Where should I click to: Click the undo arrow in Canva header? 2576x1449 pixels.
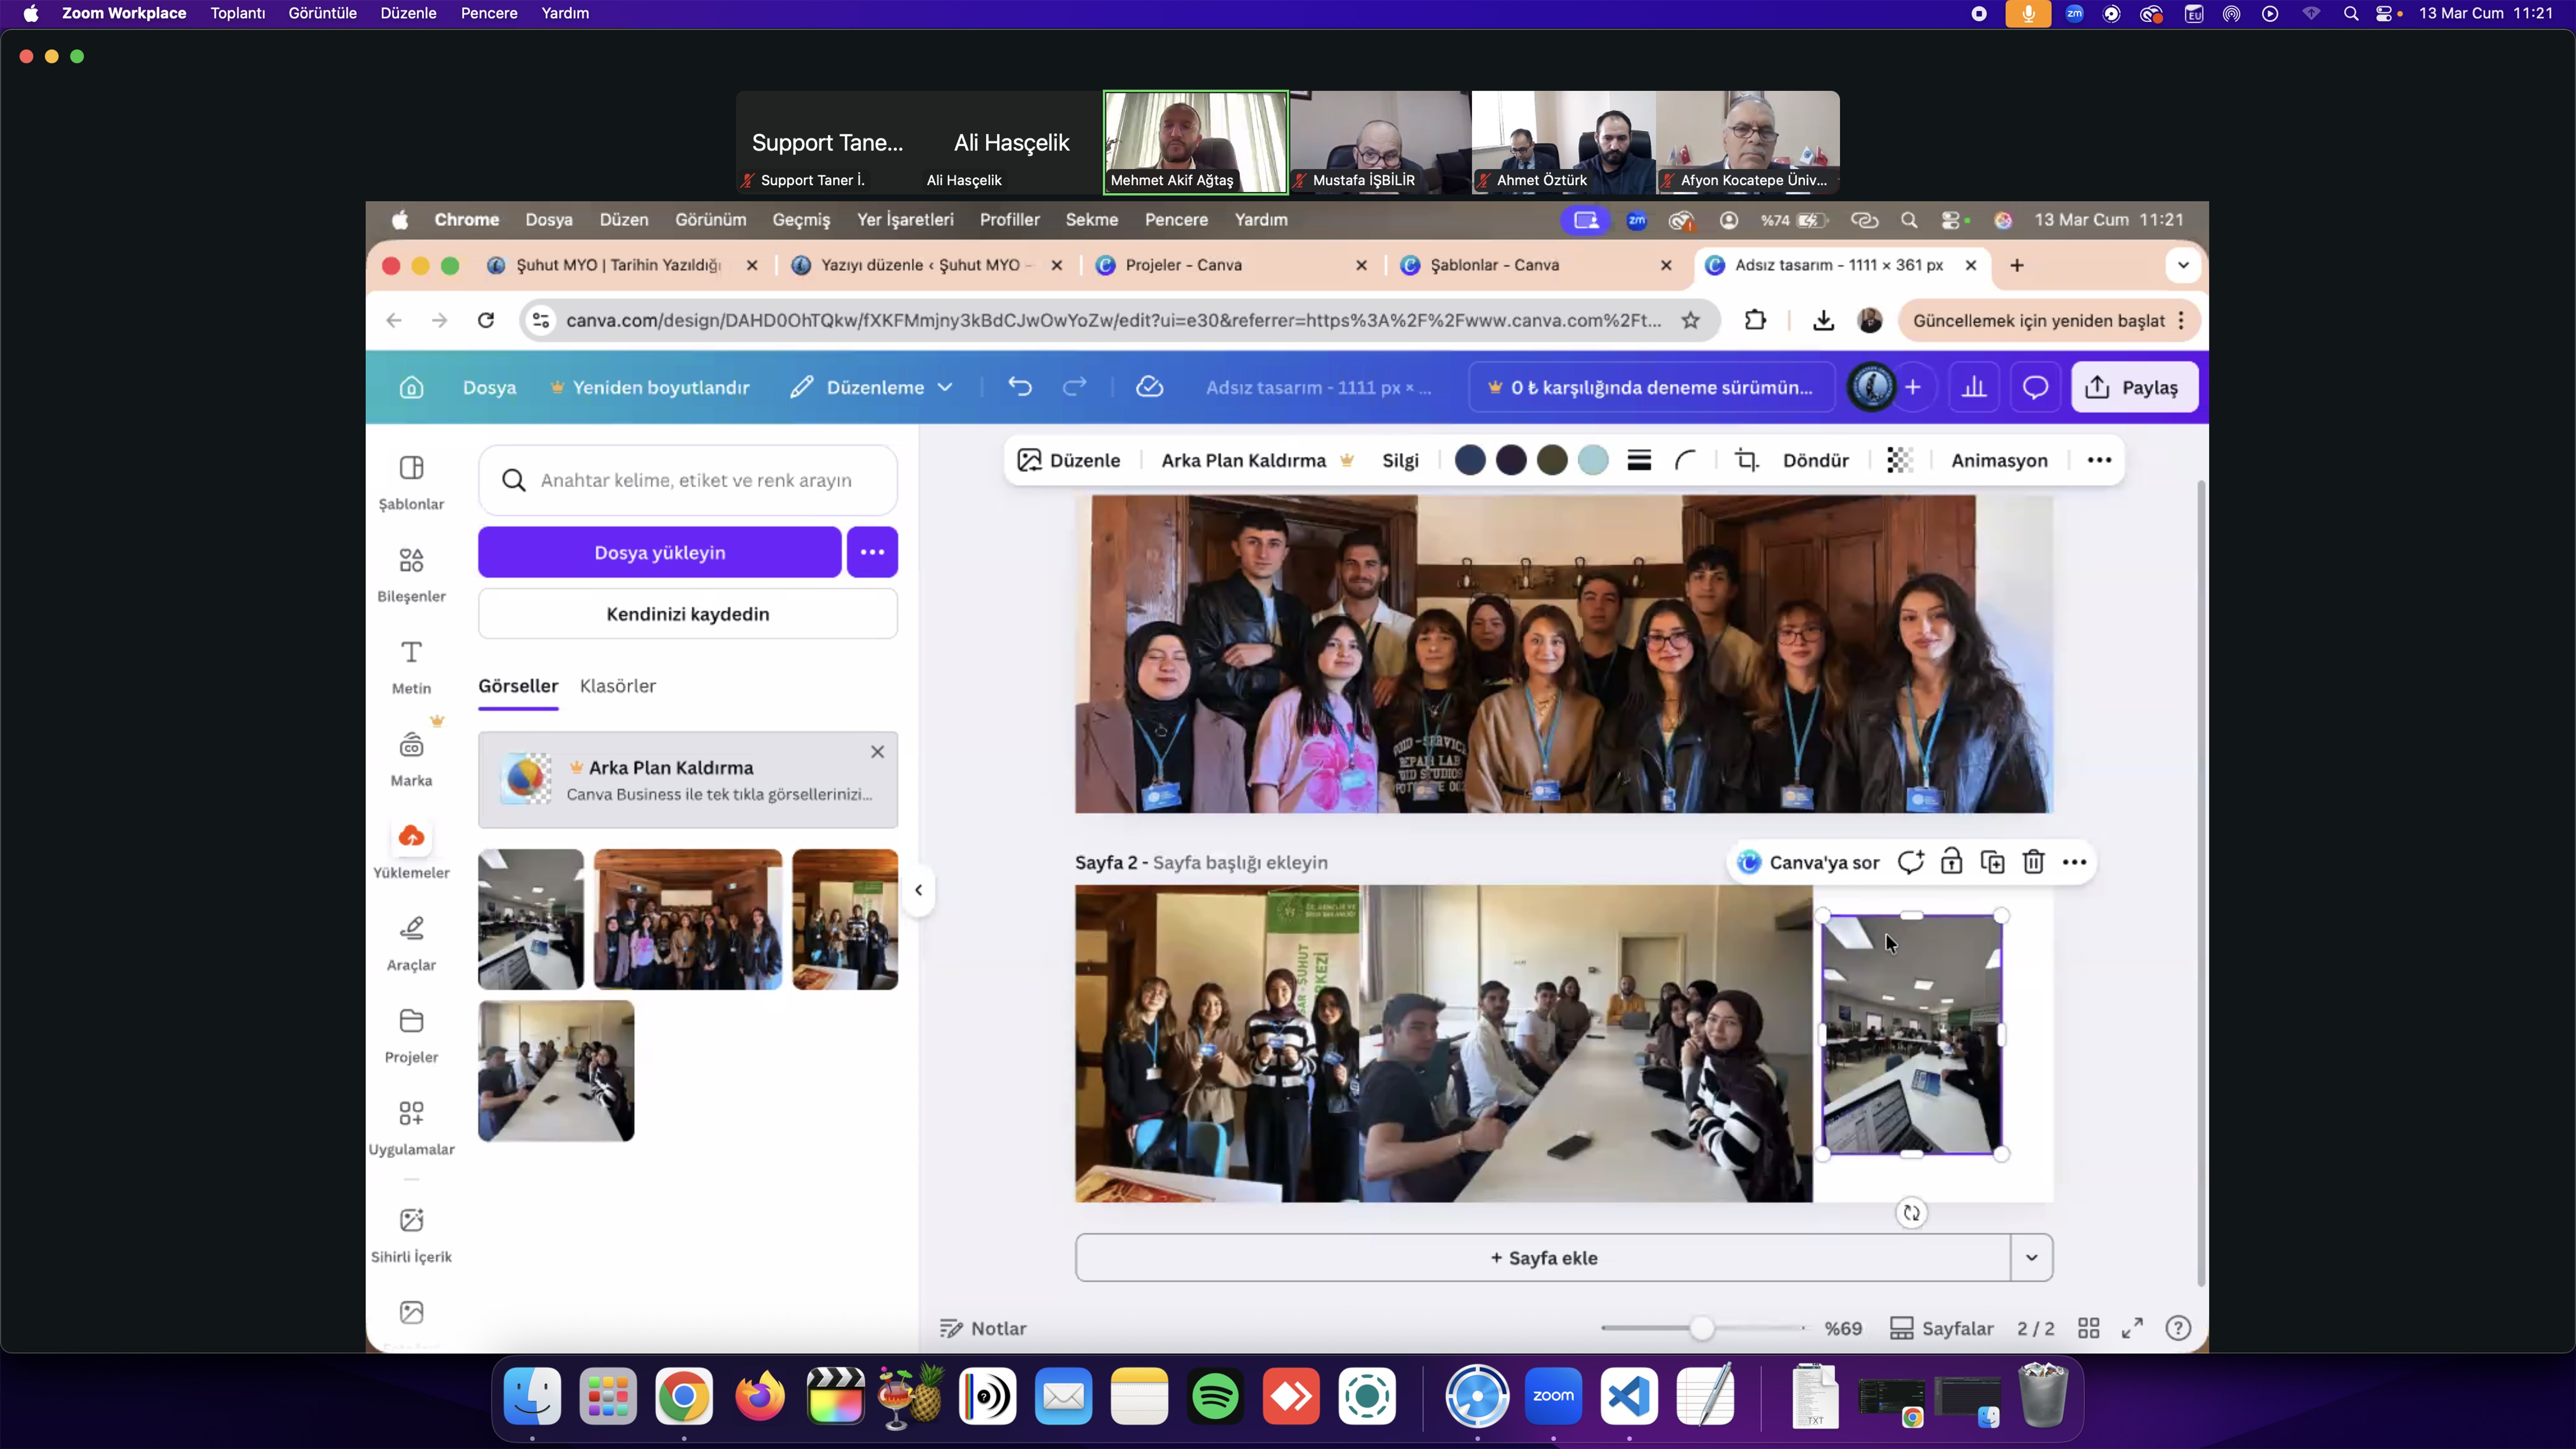pos(1020,387)
